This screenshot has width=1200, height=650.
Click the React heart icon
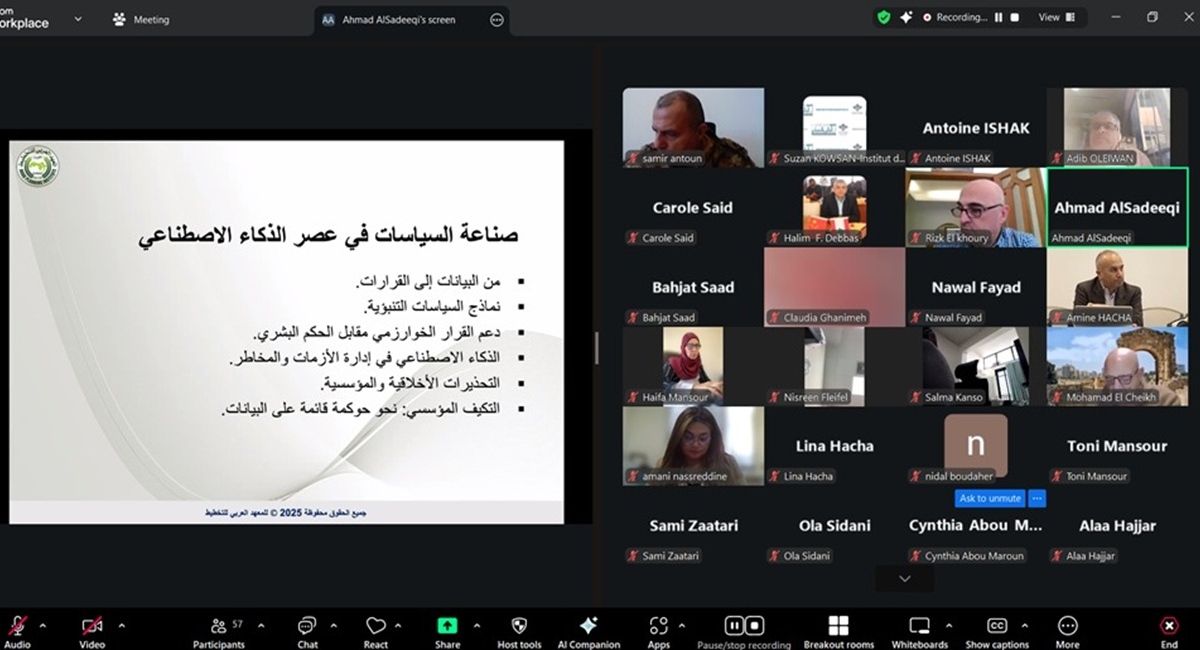[x=376, y=627]
